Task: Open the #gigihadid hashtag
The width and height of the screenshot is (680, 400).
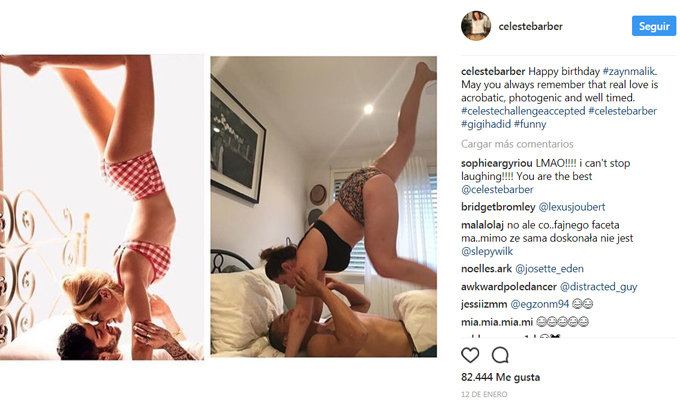Action: (x=486, y=125)
